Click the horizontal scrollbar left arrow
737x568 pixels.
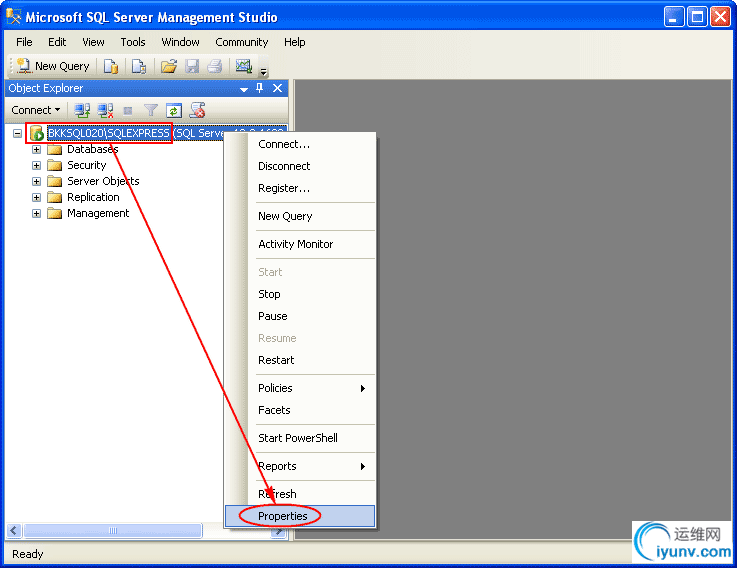pyautogui.click(x=14, y=531)
